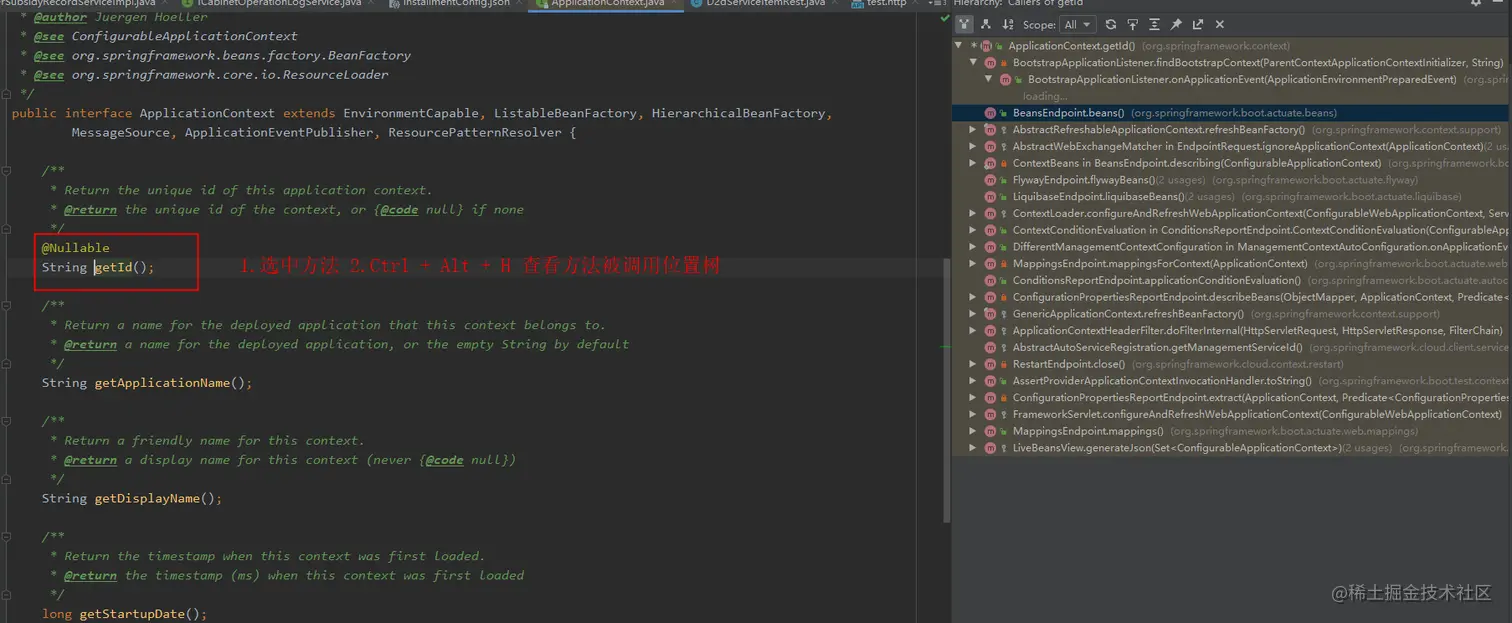The image size is (1512, 623).
Task: Close the hierarchy tab with X icon
Action: pos(1219,24)
